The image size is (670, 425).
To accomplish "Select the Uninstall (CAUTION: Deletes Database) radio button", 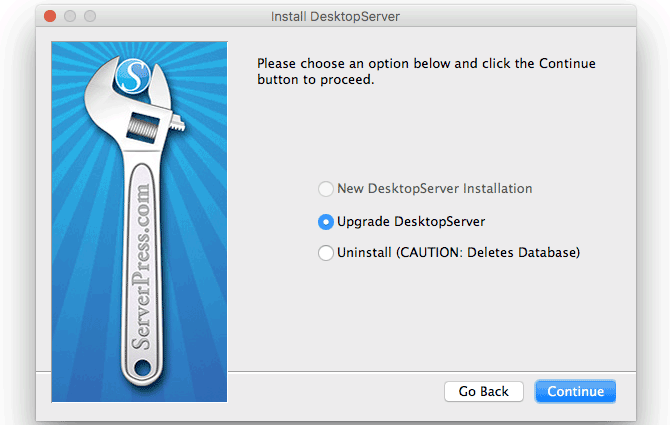I will pyautogui.click(x=326, y=252).
